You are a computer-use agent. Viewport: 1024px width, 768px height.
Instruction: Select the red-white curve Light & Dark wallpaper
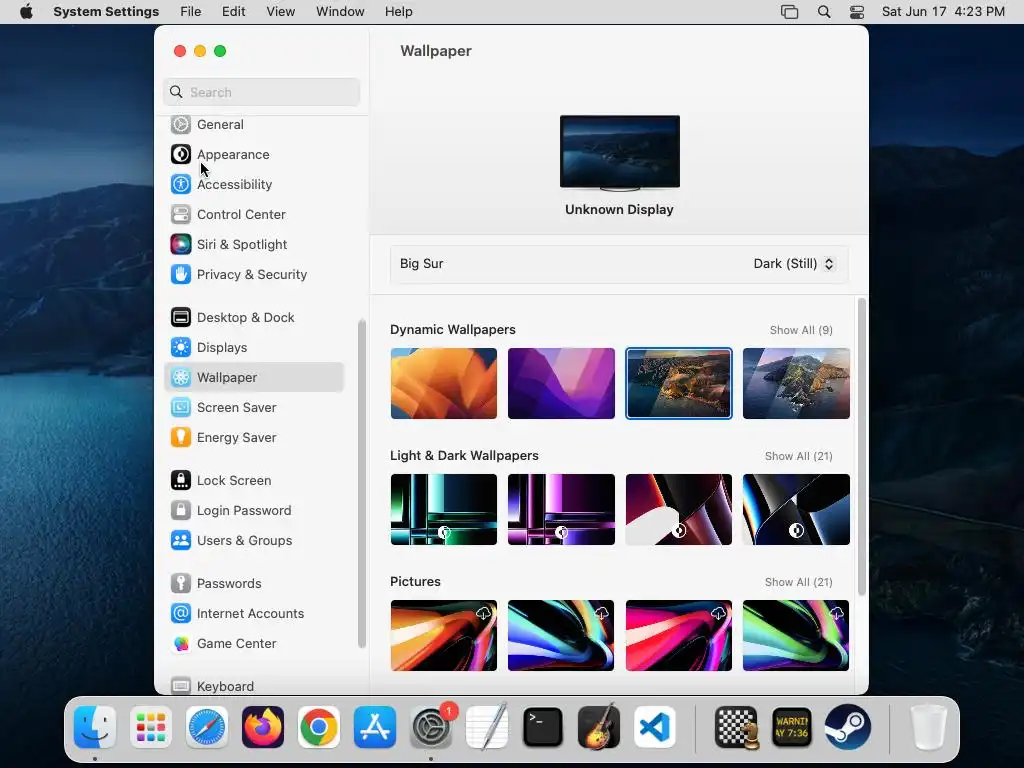(x=679, y=509)
